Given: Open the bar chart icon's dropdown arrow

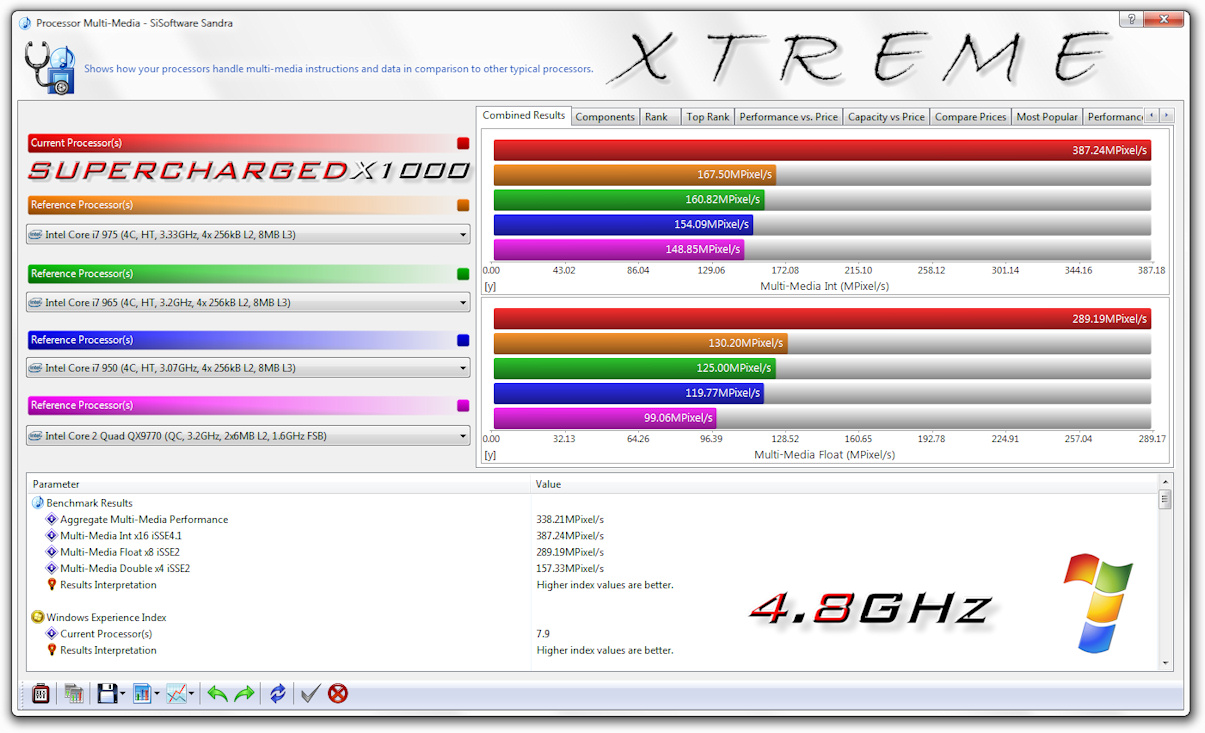Looking at the screenshot, I should [157, 693].
